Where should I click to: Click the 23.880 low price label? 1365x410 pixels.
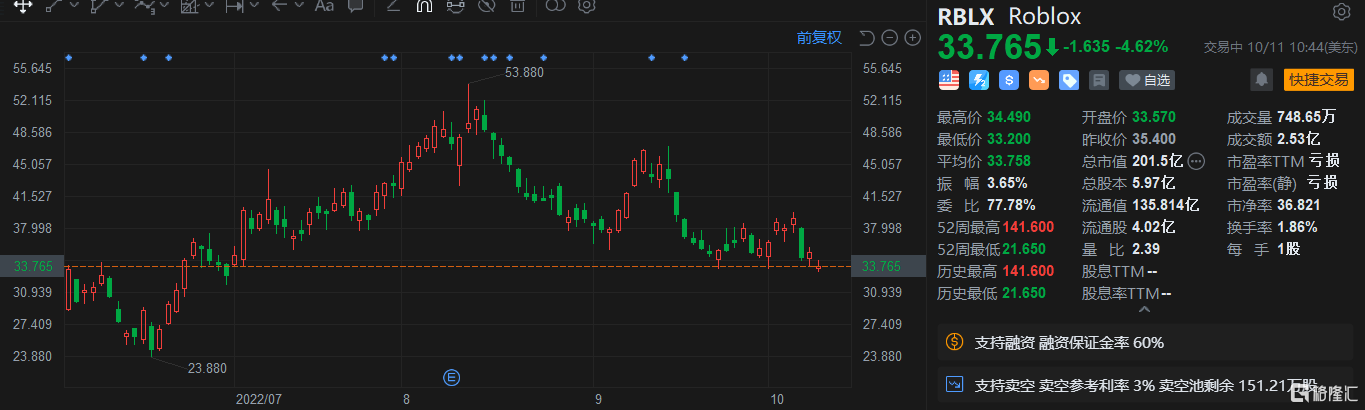pyautogui.click(x=207, y=368)
